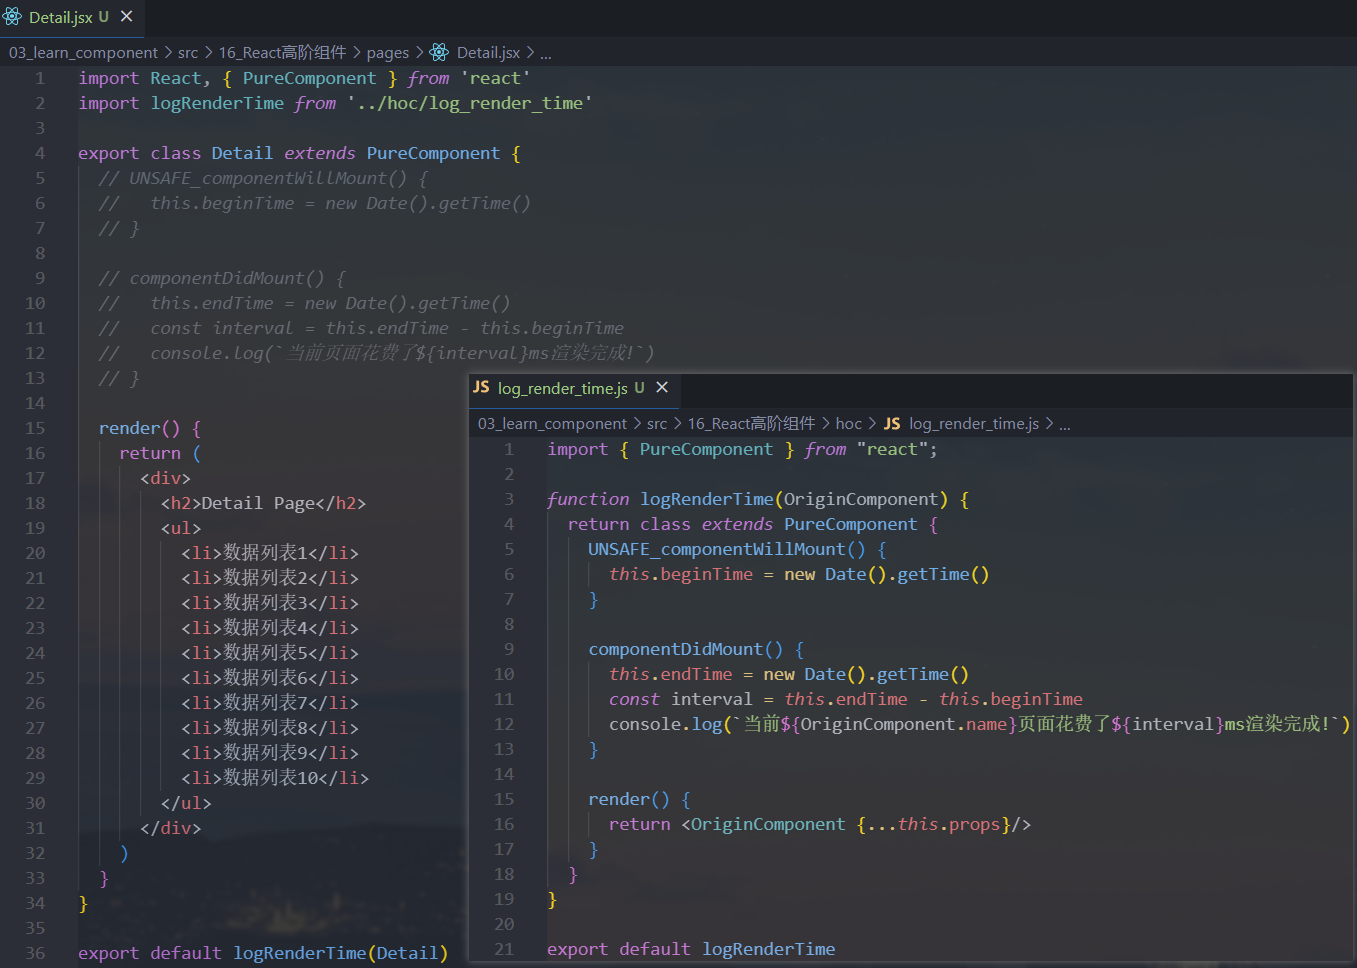
Task: Open hoc breadcrumb folder
Action: click(x=848, y=424)
